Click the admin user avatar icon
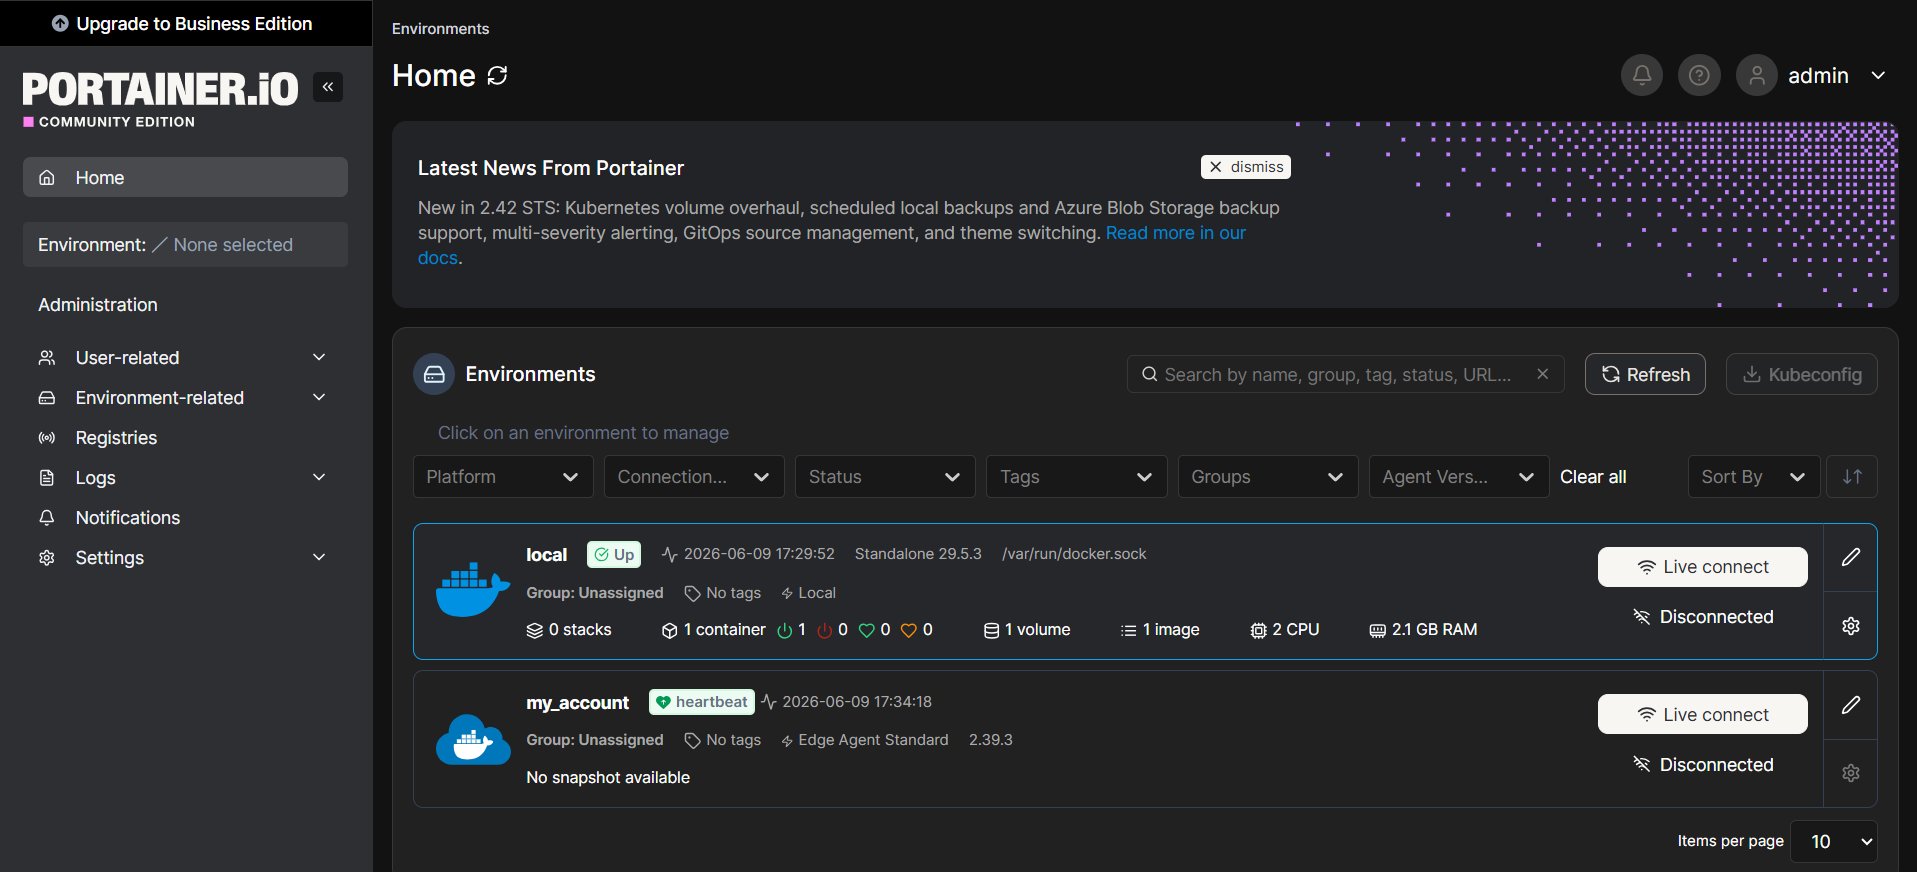Image resolution: width=1917 pixels, height=872 pixels. coord(1757,75)
